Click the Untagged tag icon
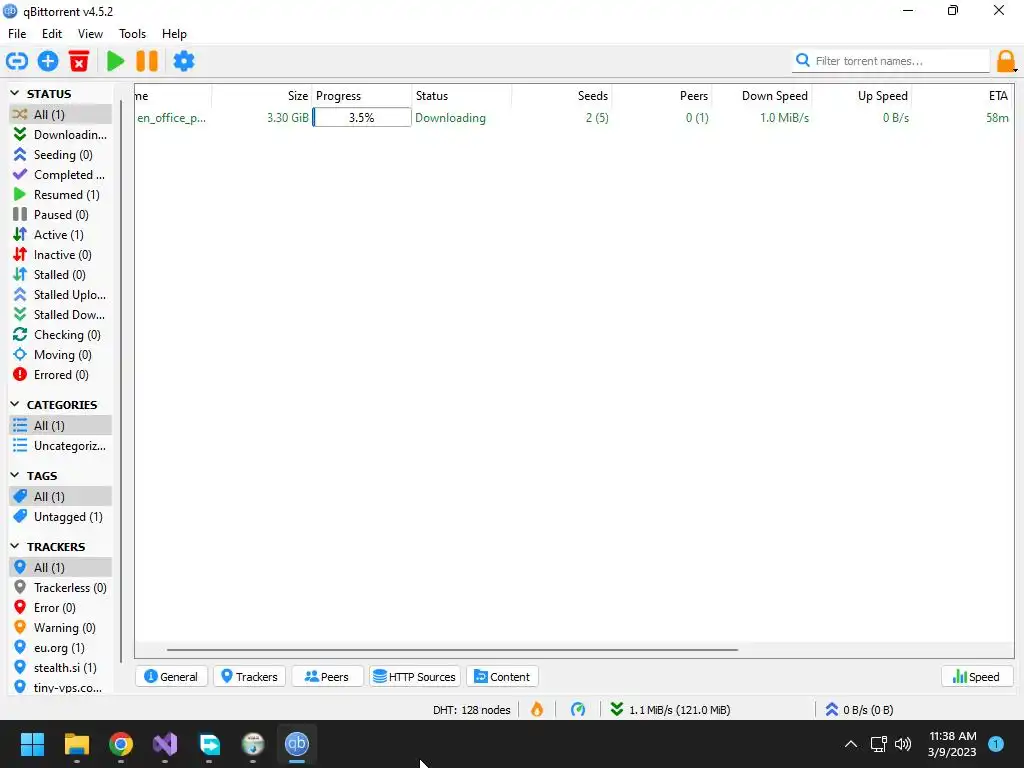Viewport: 1024px width, 768px height. click(x=20, y=517)
